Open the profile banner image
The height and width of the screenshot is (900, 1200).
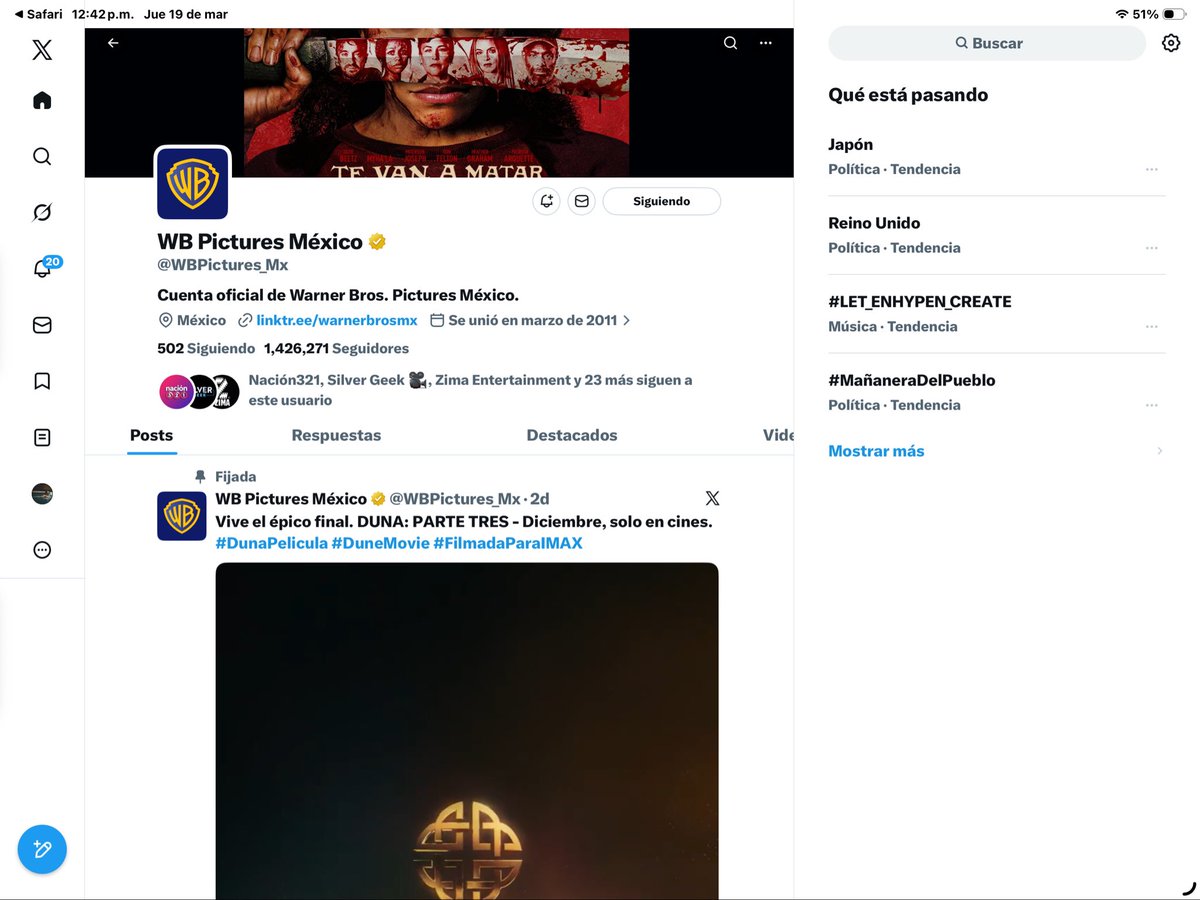coord(437,102)
